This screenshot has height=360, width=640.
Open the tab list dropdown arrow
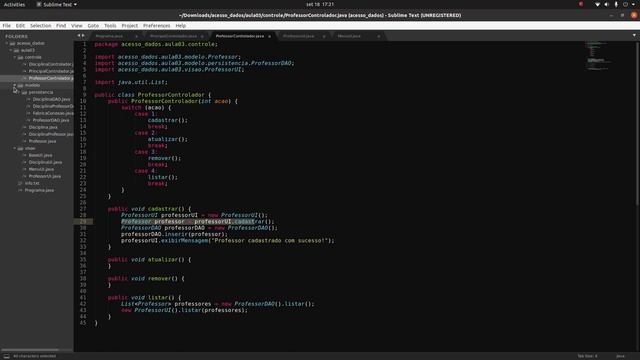coord(634,36)
